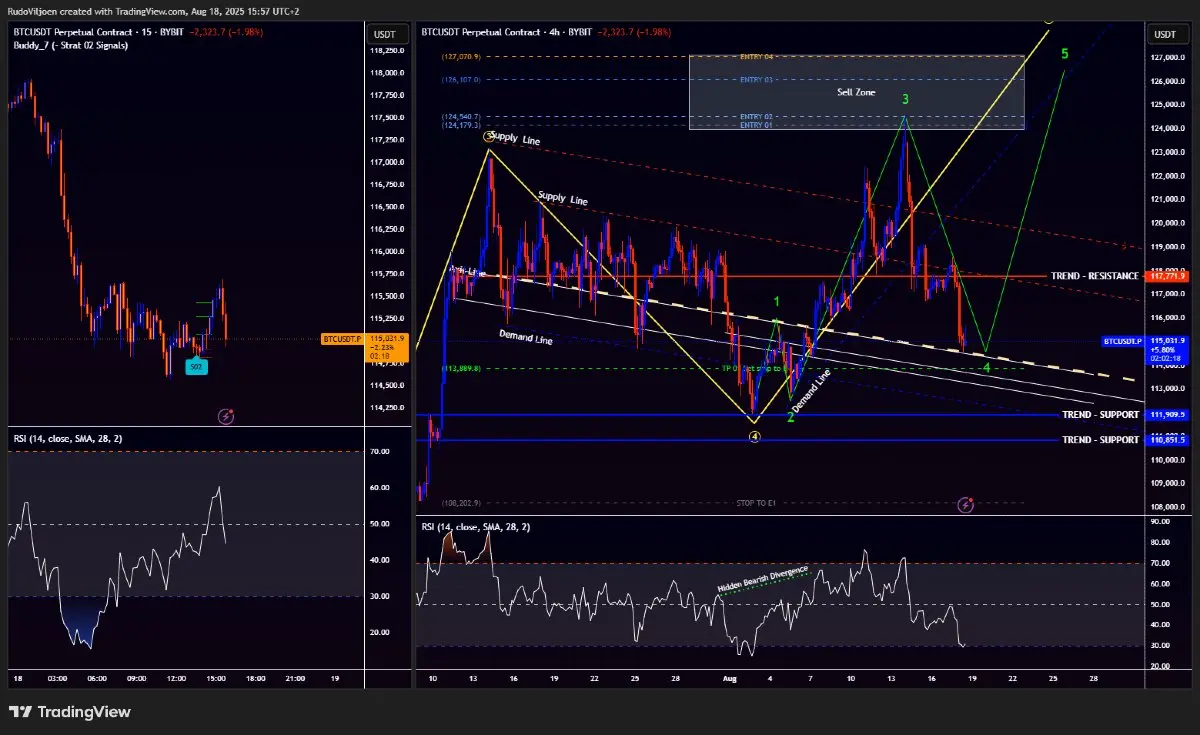Viewport: 1200px width, 735px height.
Task: Click the blue 110,851.5 price axis tag
Action: [1168, 439]
